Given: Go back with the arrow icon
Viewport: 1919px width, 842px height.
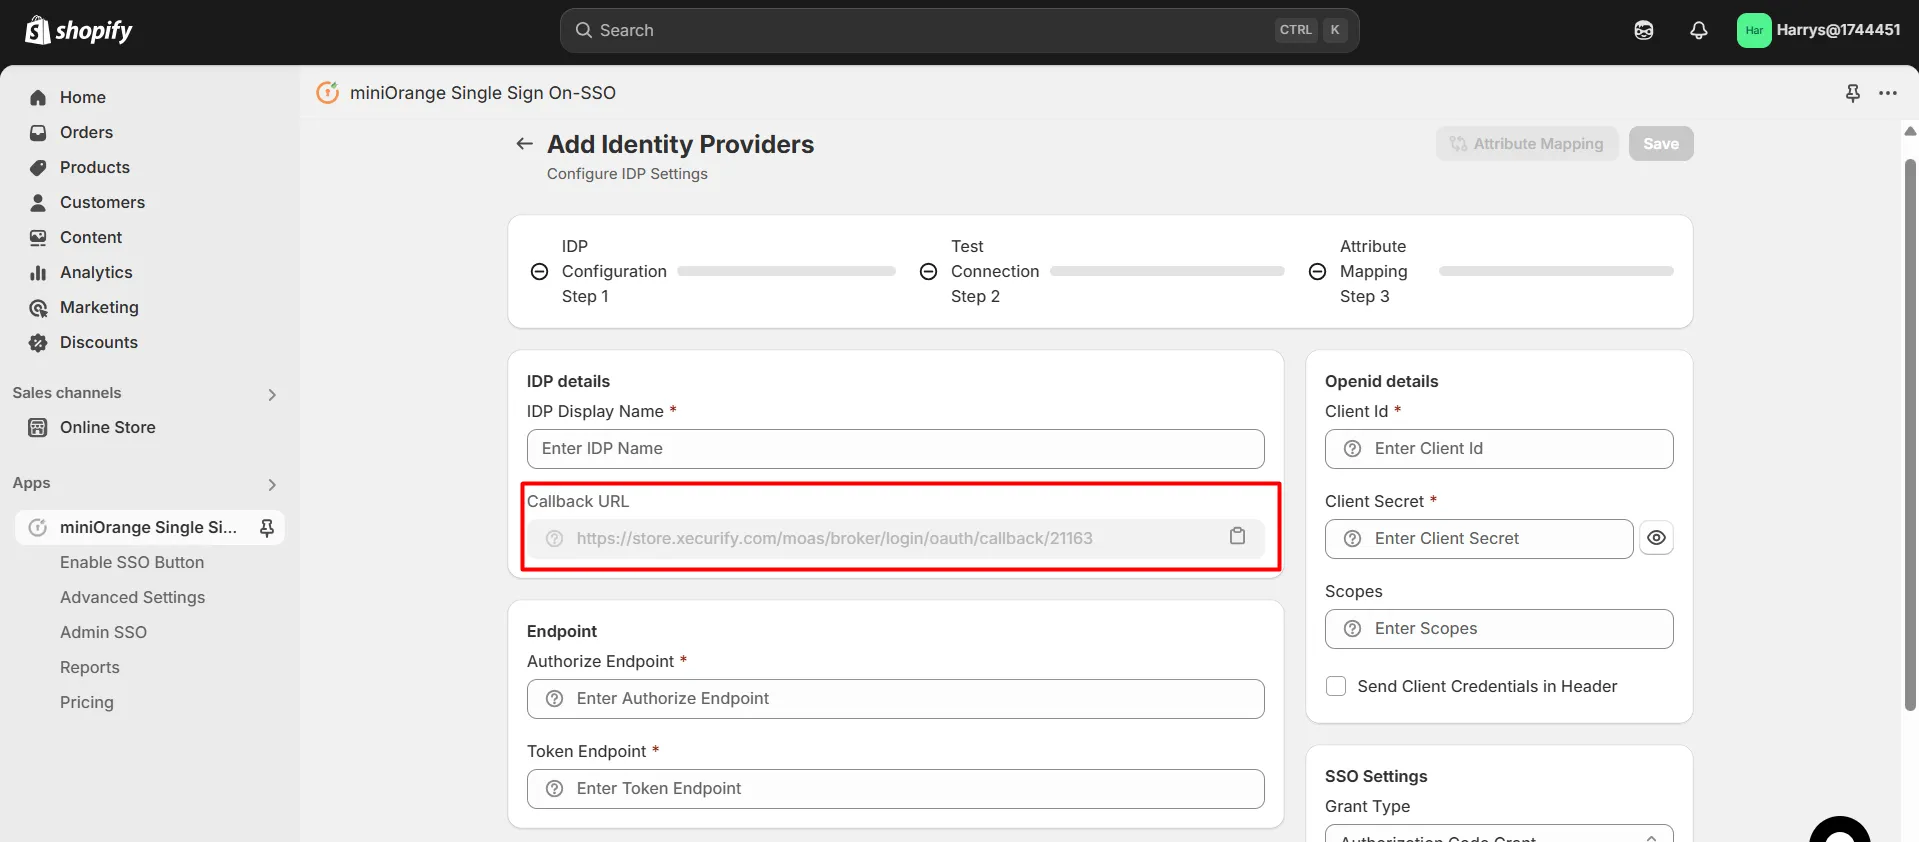Looking at the screenshot, I should [524, 144].
